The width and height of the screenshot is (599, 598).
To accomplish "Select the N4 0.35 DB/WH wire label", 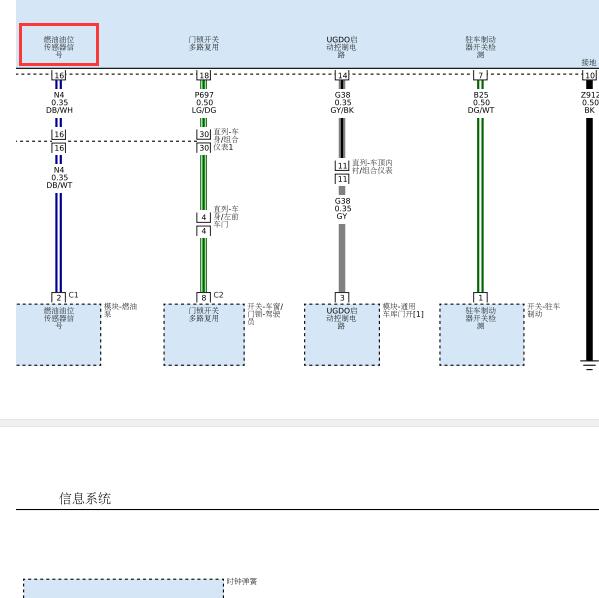I will click(x=59, y=102).
